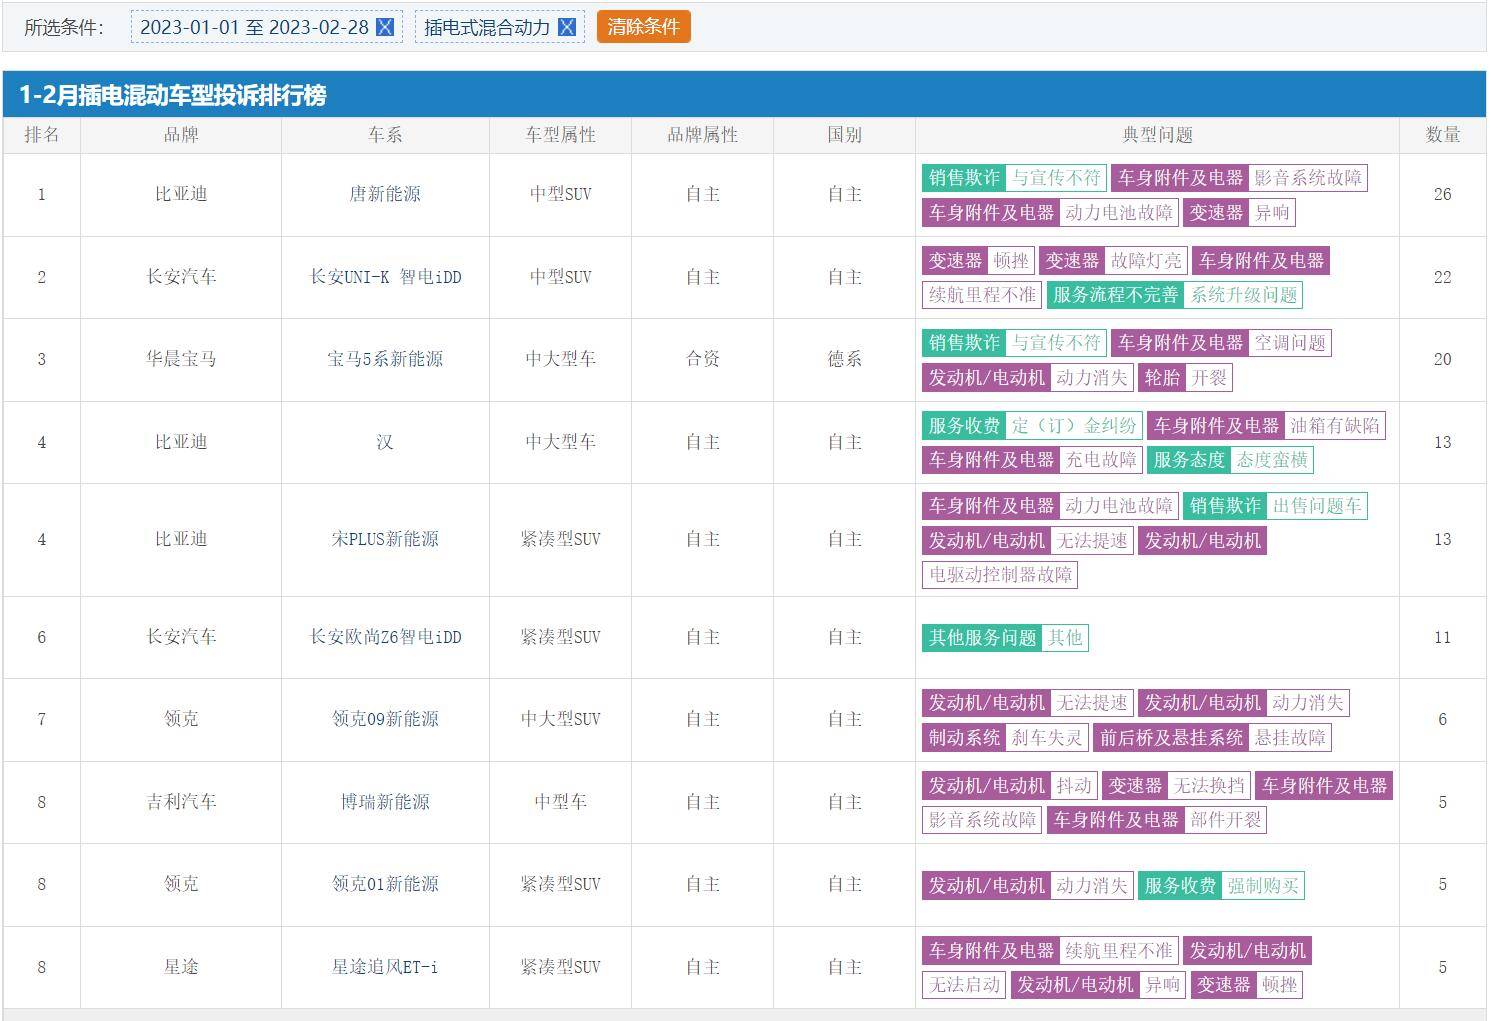
Task: Click the 服务流程不完善 系统升级问题 tag
Action: (1174, 295)
